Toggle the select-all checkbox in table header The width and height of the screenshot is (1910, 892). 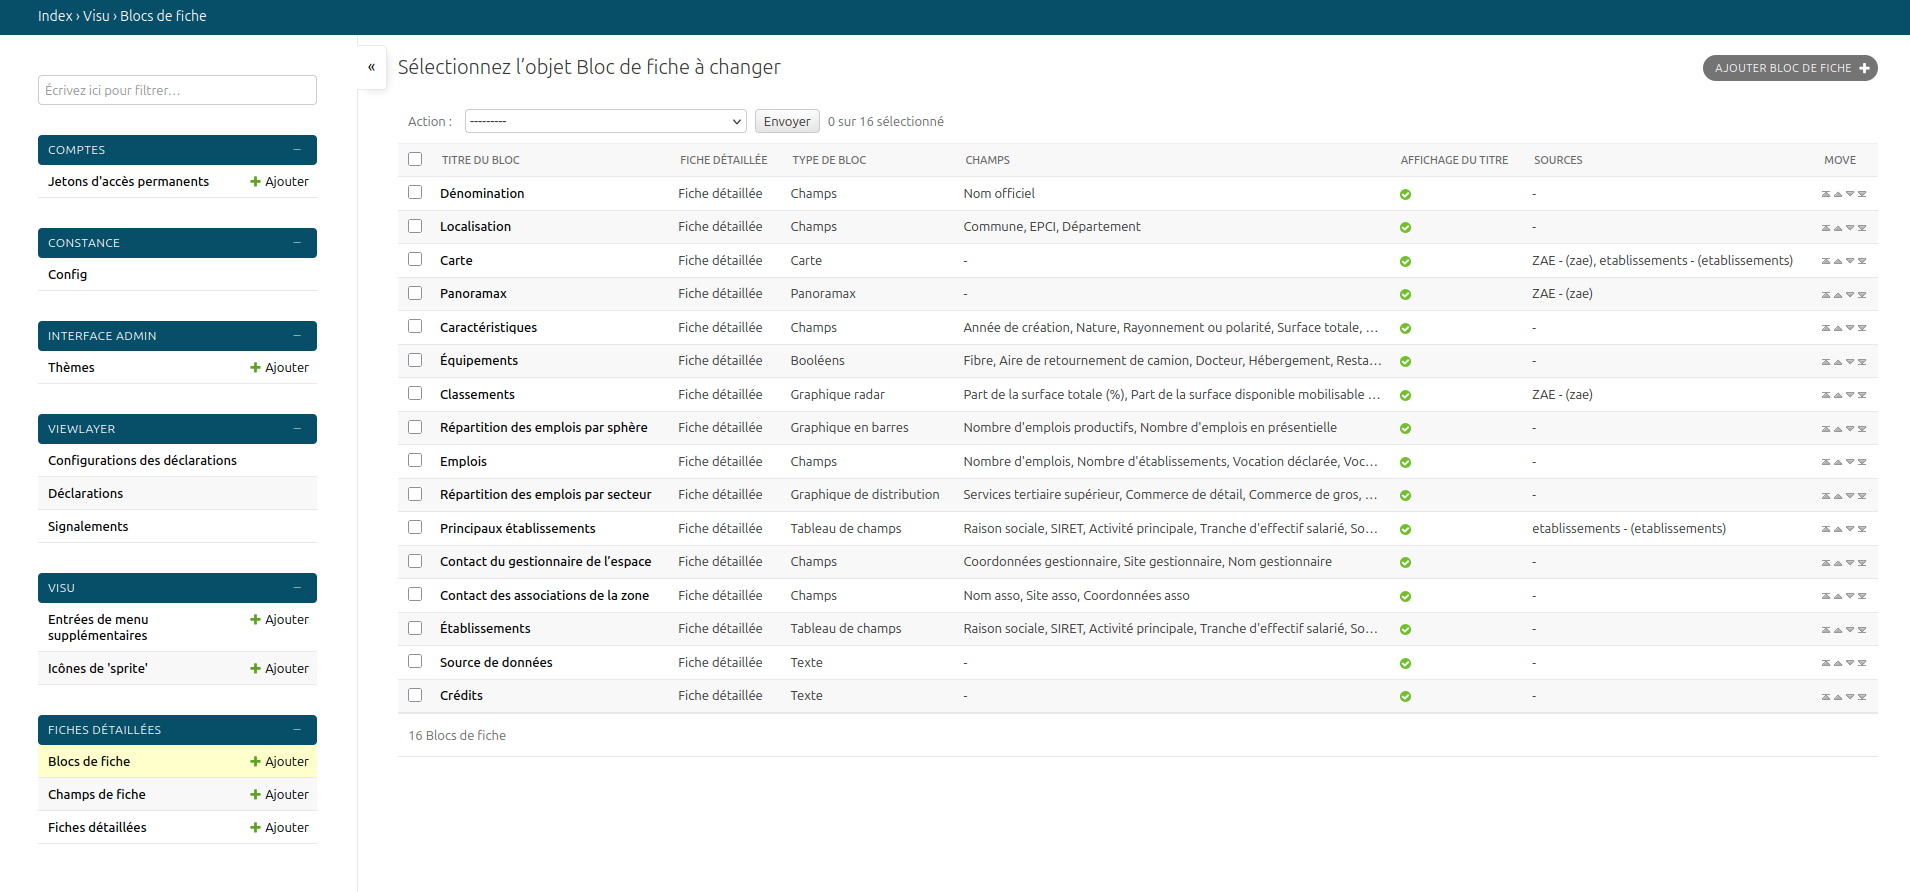click(x=415, y=159)
